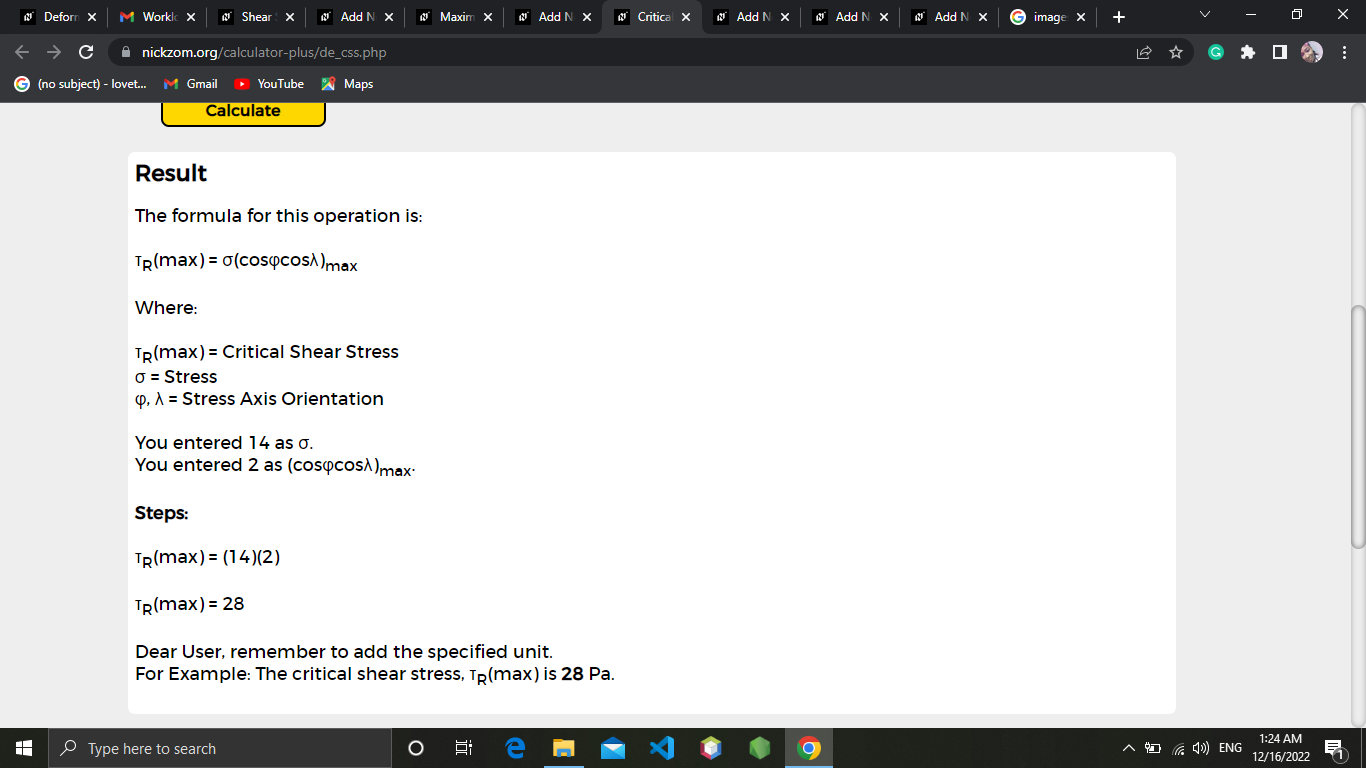Open Chrome three-dot menu

click(1344, 52)
